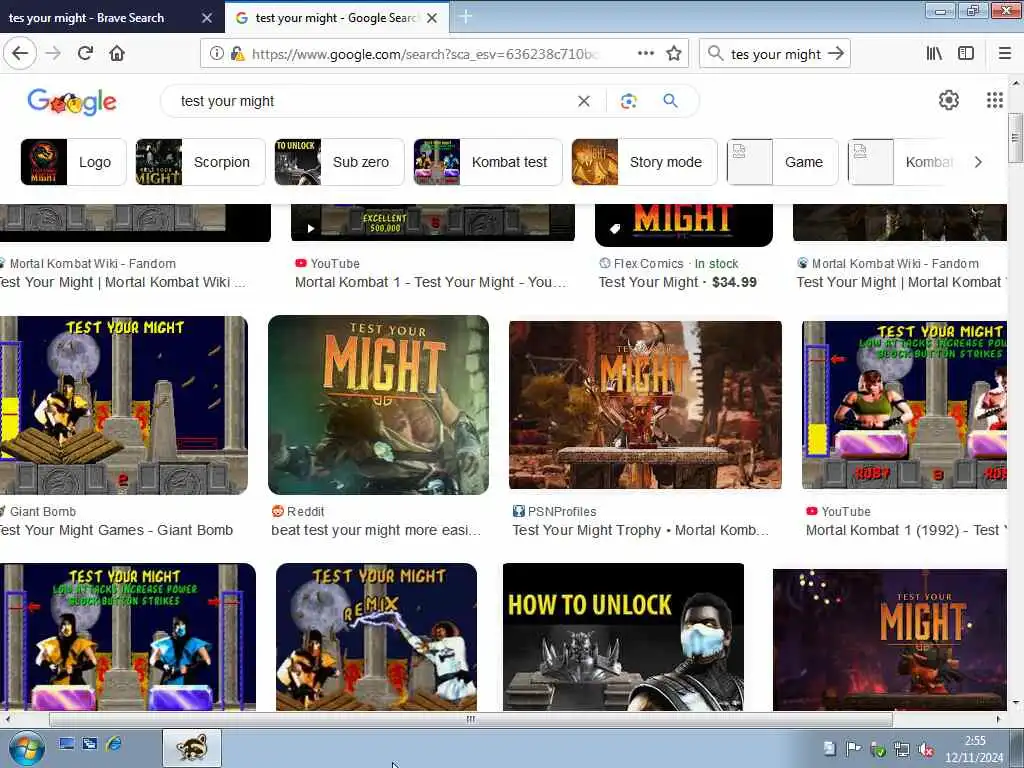
Task: Open the Mortal Kombat 1 (1992) YouTube image
Action: [904, 405]
